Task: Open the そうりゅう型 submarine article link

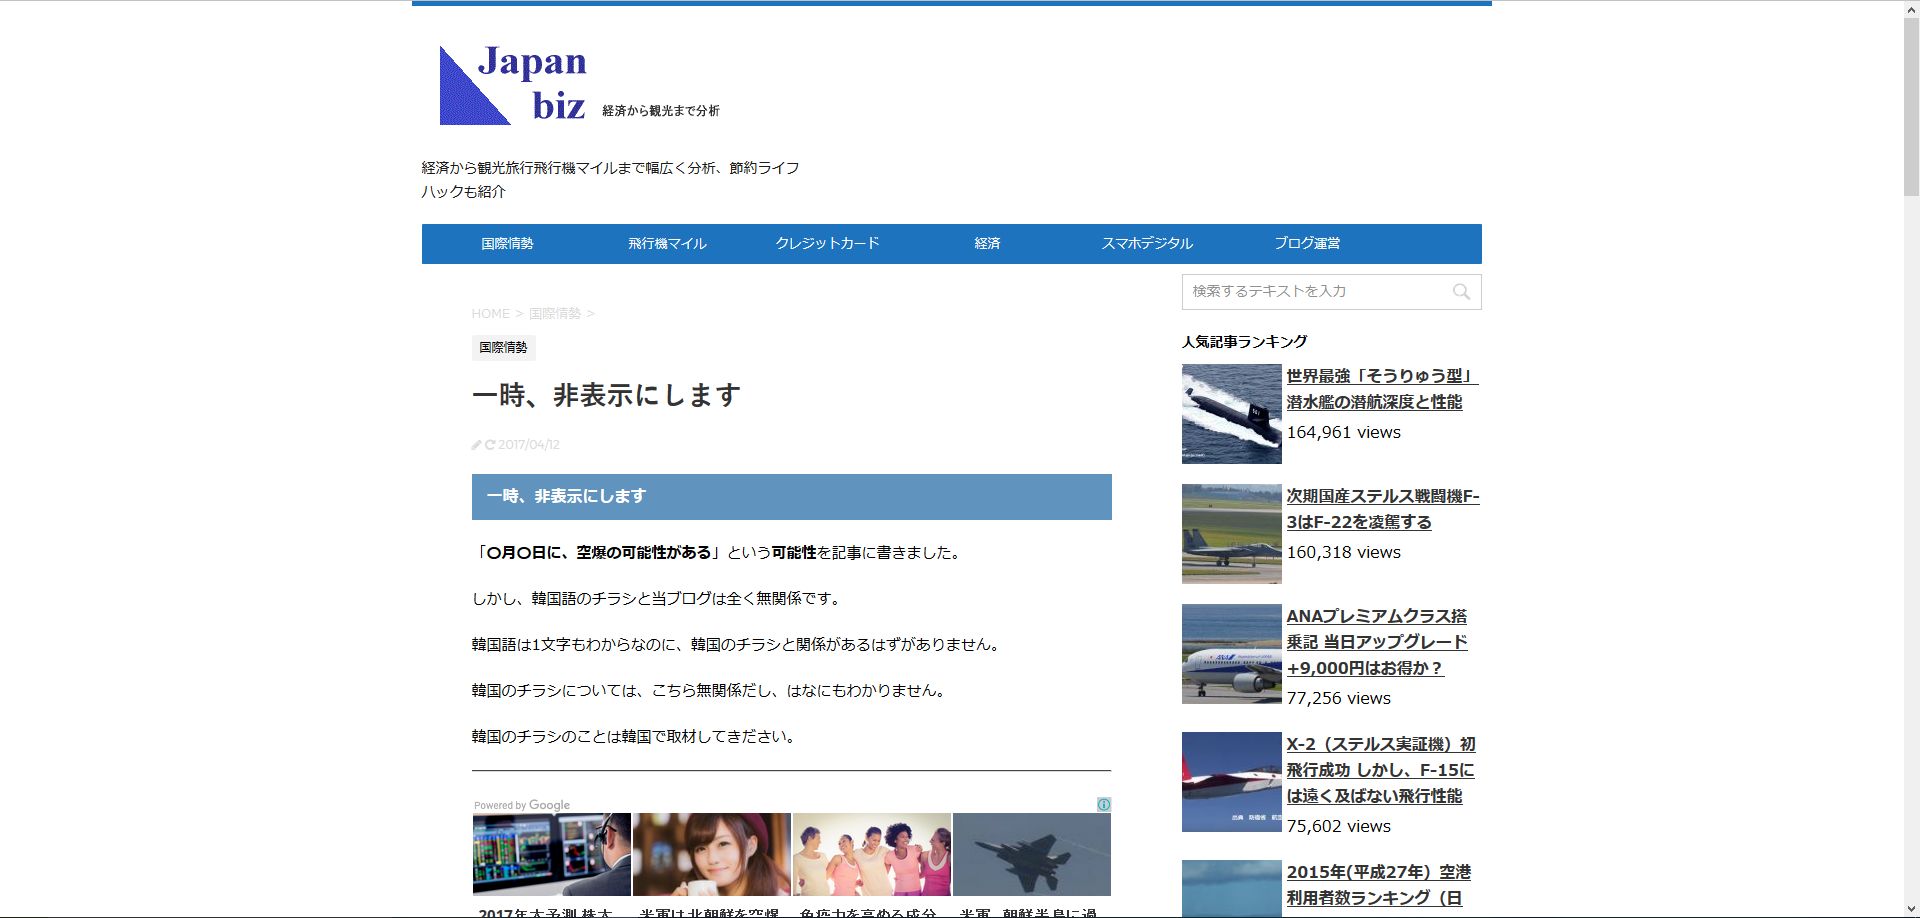Action: [x=1381, y=389]
